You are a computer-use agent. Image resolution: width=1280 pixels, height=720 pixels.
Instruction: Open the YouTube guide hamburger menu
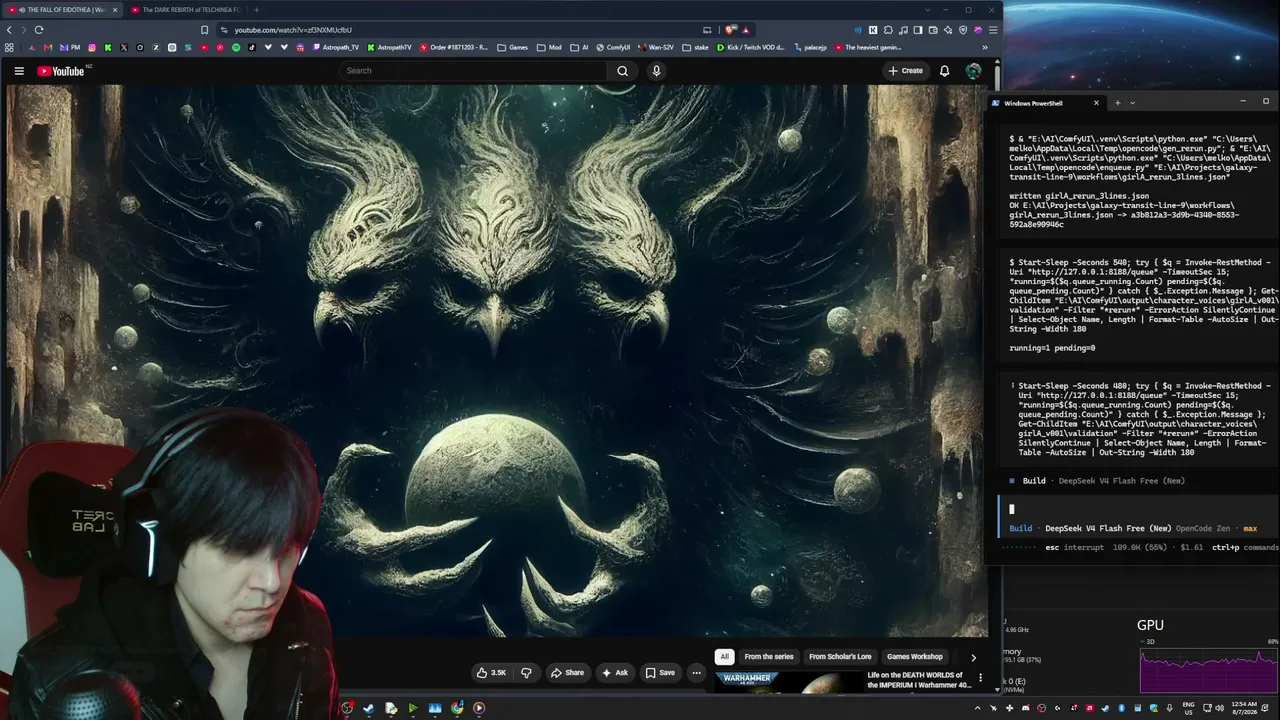(x=19, y=71)
